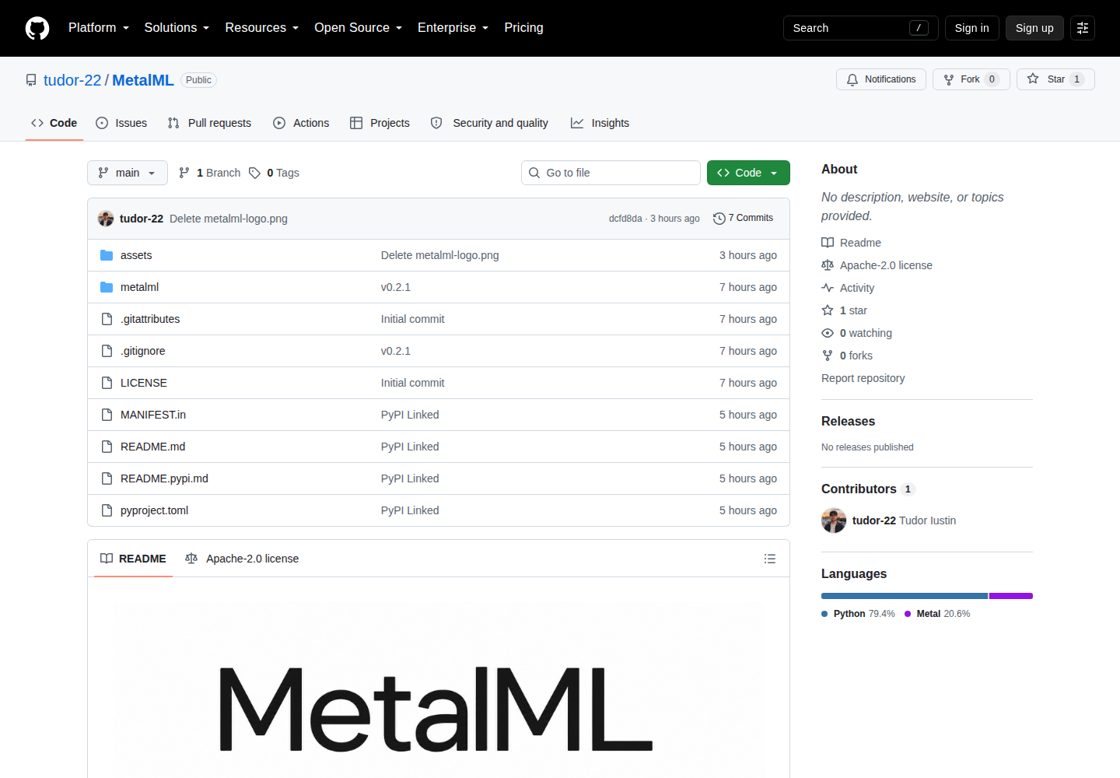Star the MetalML repository
Viewport: 1120px width, 778px height.
click(1055, 79)
